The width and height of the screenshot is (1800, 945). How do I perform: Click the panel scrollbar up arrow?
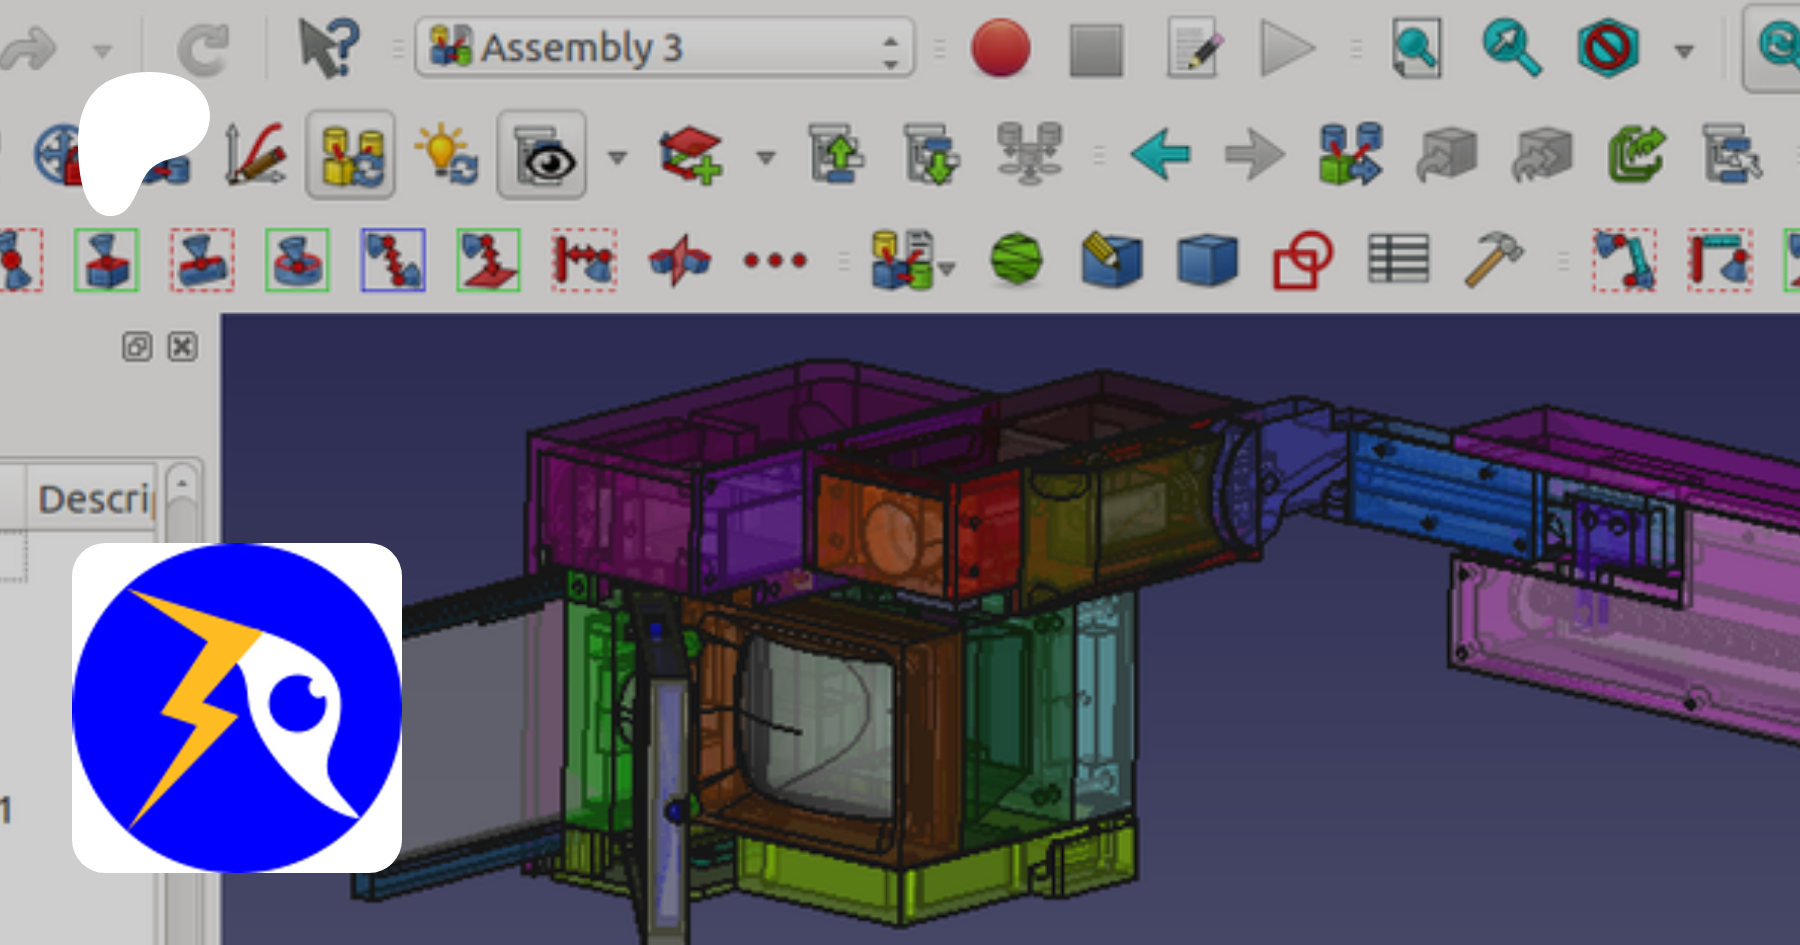click(x=182, y=483)
